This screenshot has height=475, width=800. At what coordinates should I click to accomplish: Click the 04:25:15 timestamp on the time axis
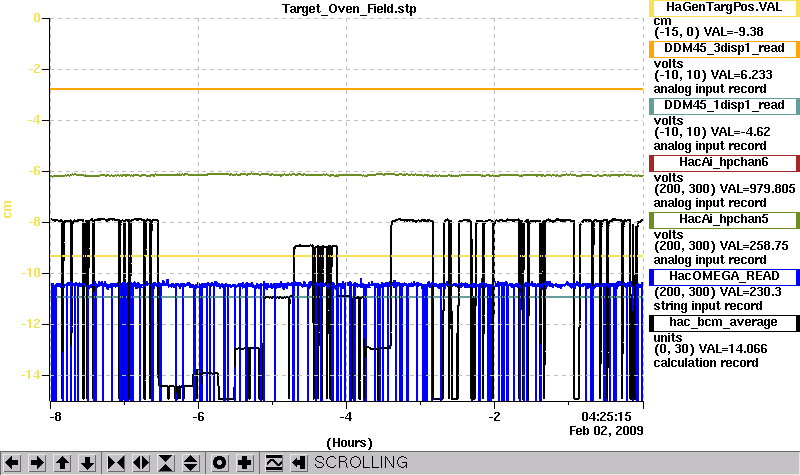click(606, 417)
